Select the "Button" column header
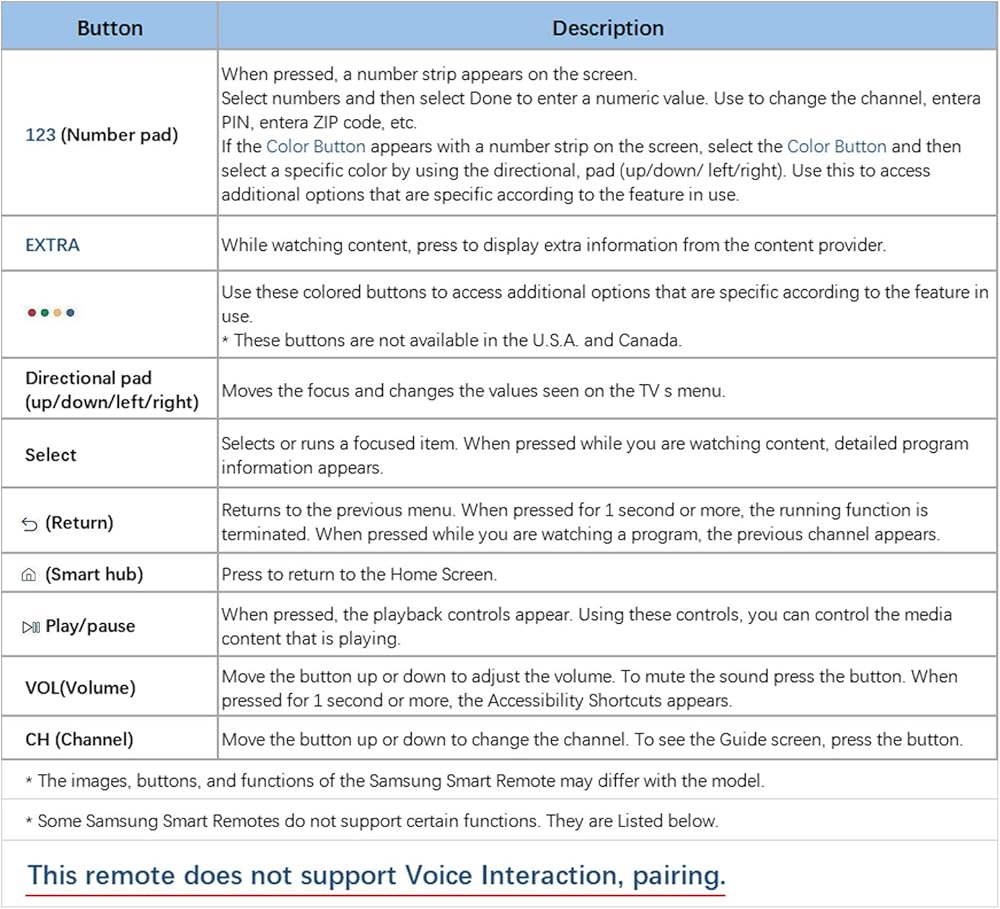 (110, 27)
